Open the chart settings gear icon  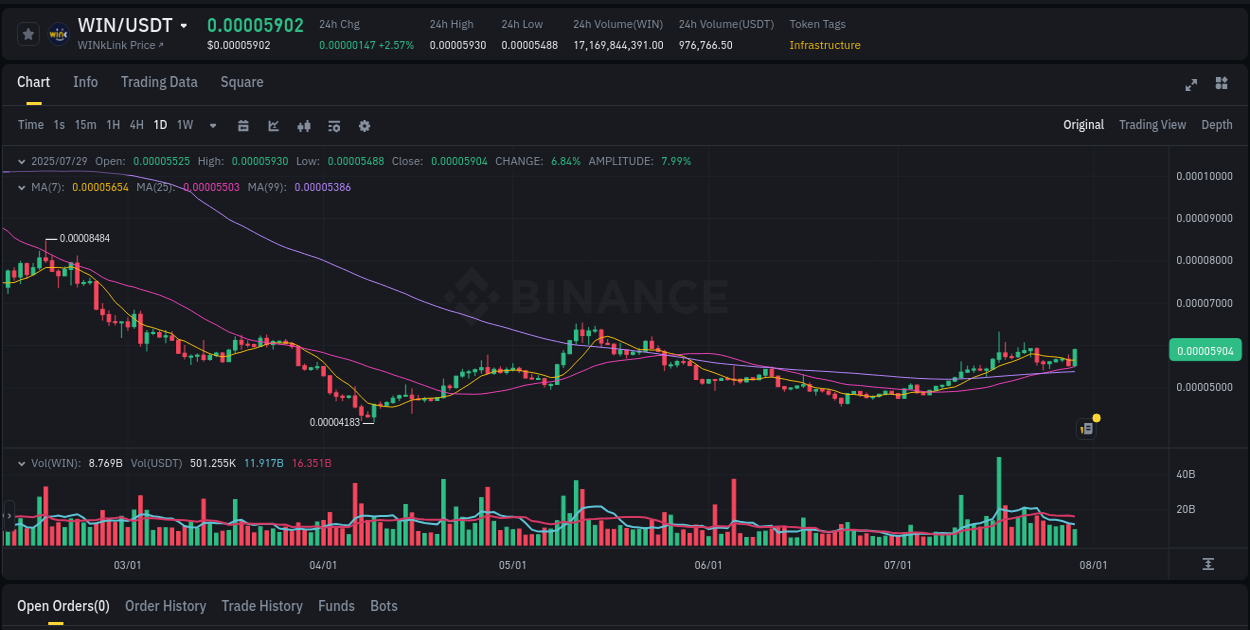(364, 126)
